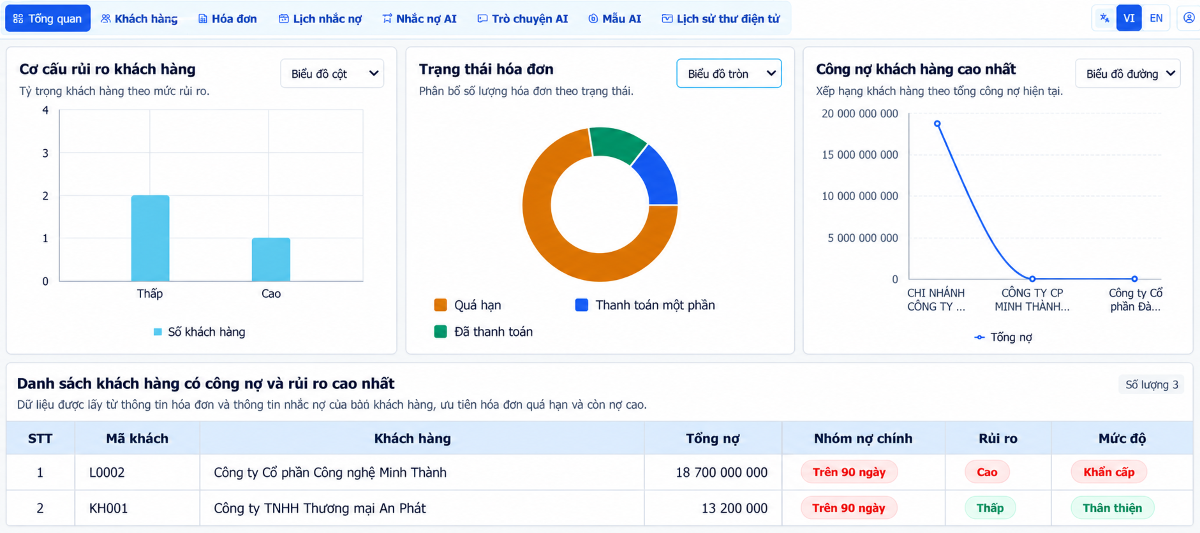Click the debt amount 18 700 000 000
The image size is (1200, 533).
(722, 472)
